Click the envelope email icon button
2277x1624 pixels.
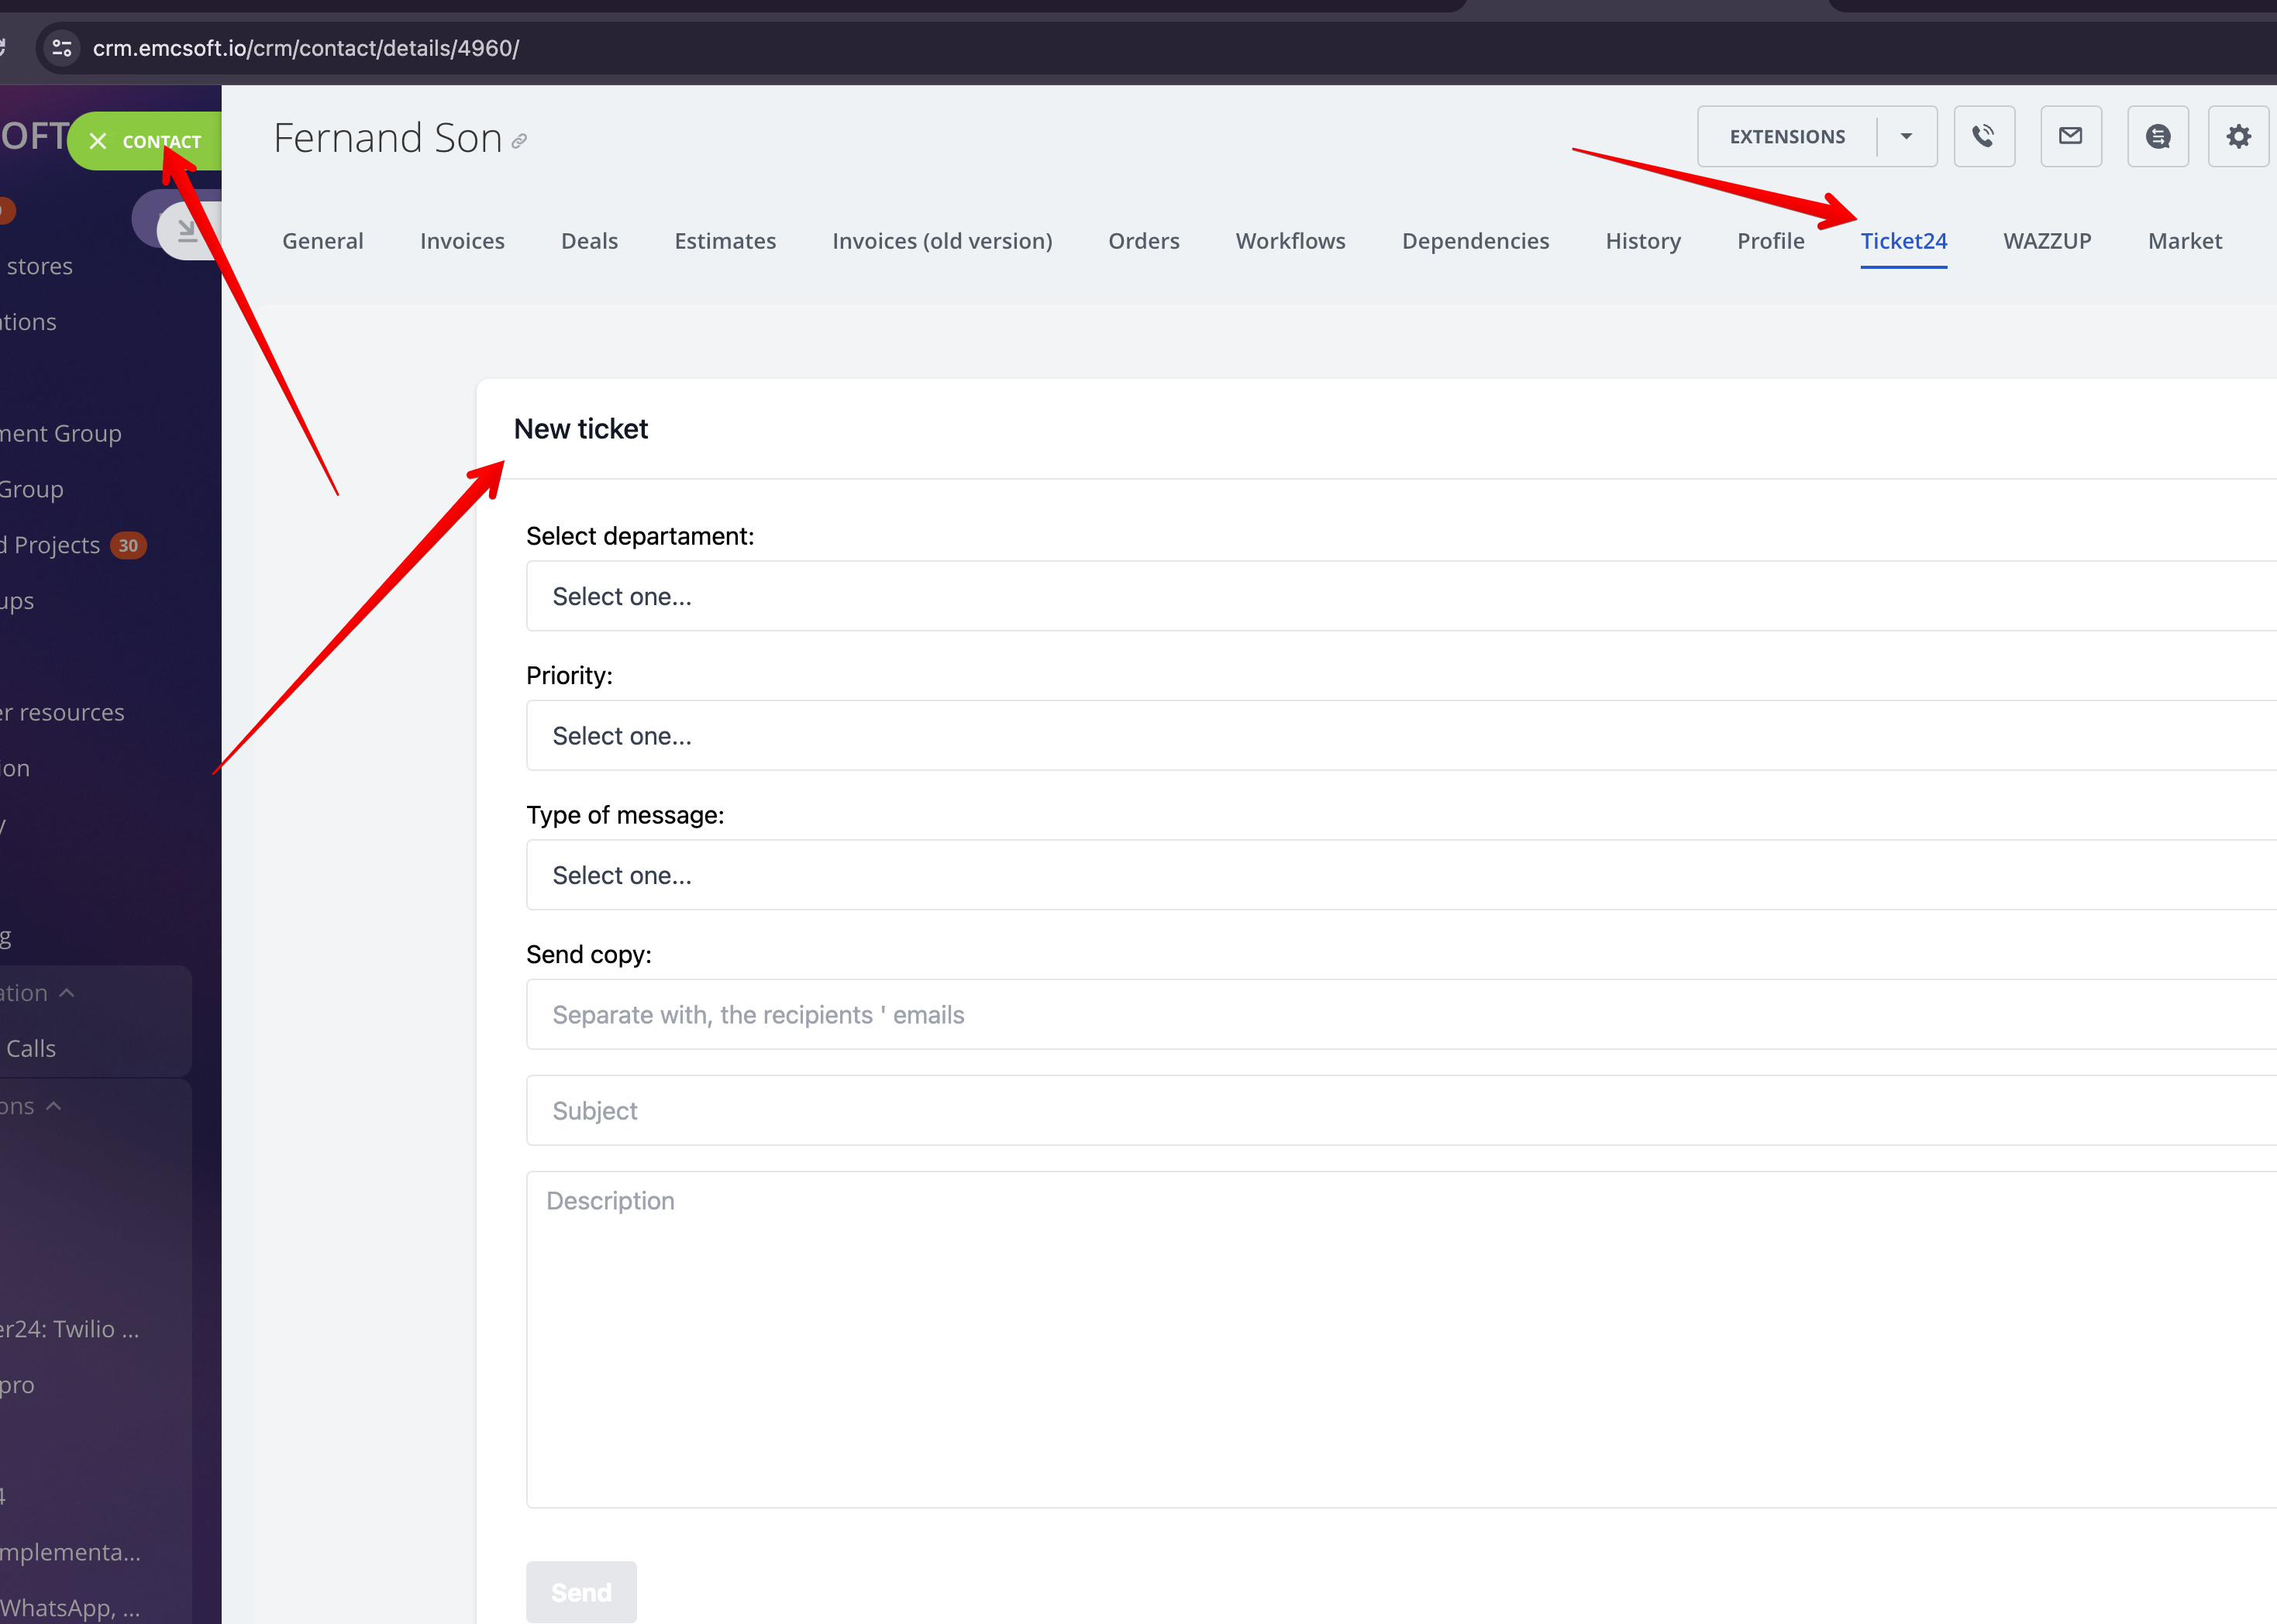click(2070, 136)
